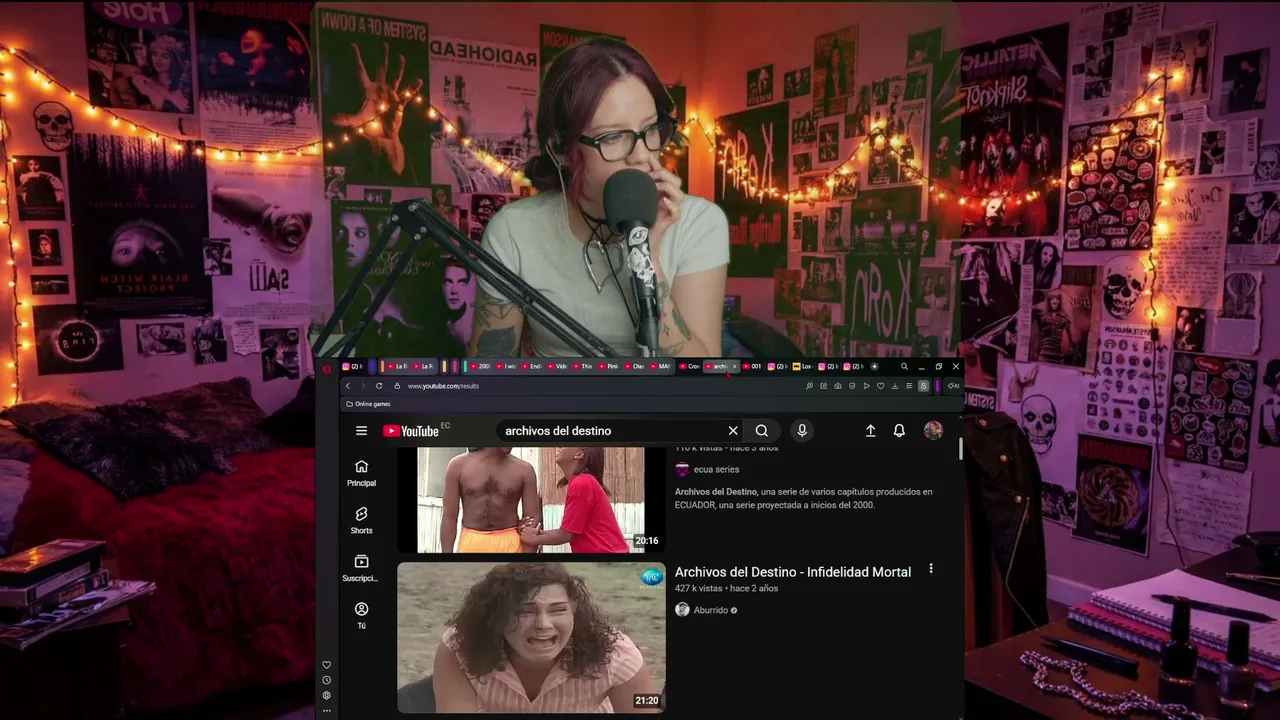Click the YouTube upload/create icon

tap(870, 431)
